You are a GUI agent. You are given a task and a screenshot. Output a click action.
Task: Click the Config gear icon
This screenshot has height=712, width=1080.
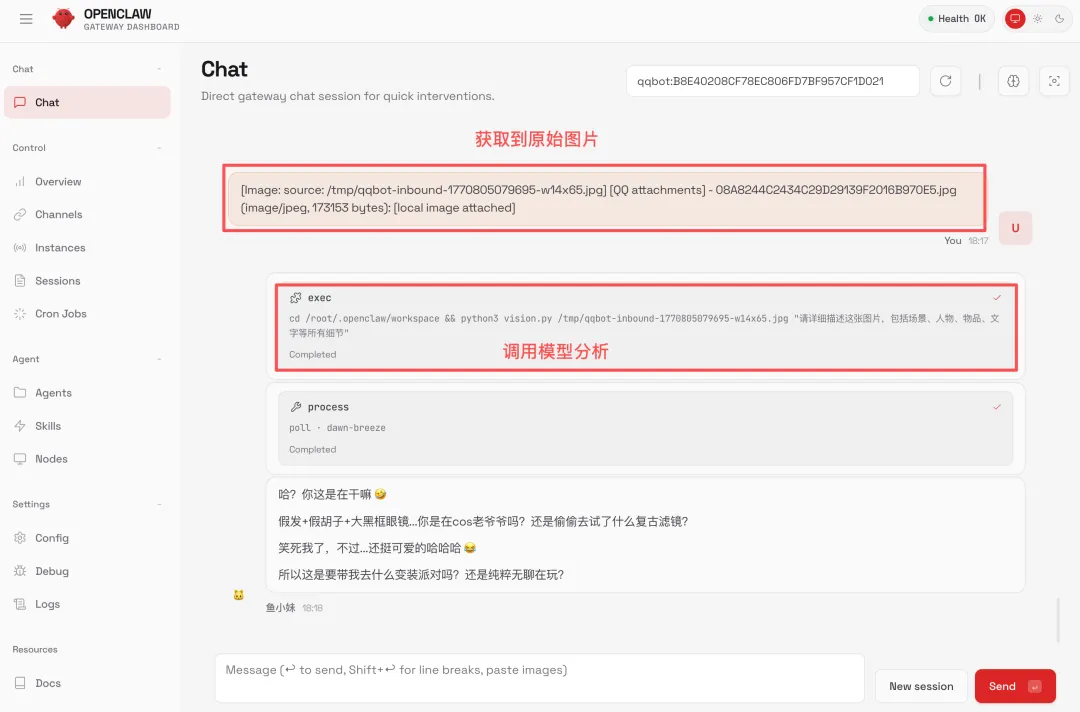[20, 538]
